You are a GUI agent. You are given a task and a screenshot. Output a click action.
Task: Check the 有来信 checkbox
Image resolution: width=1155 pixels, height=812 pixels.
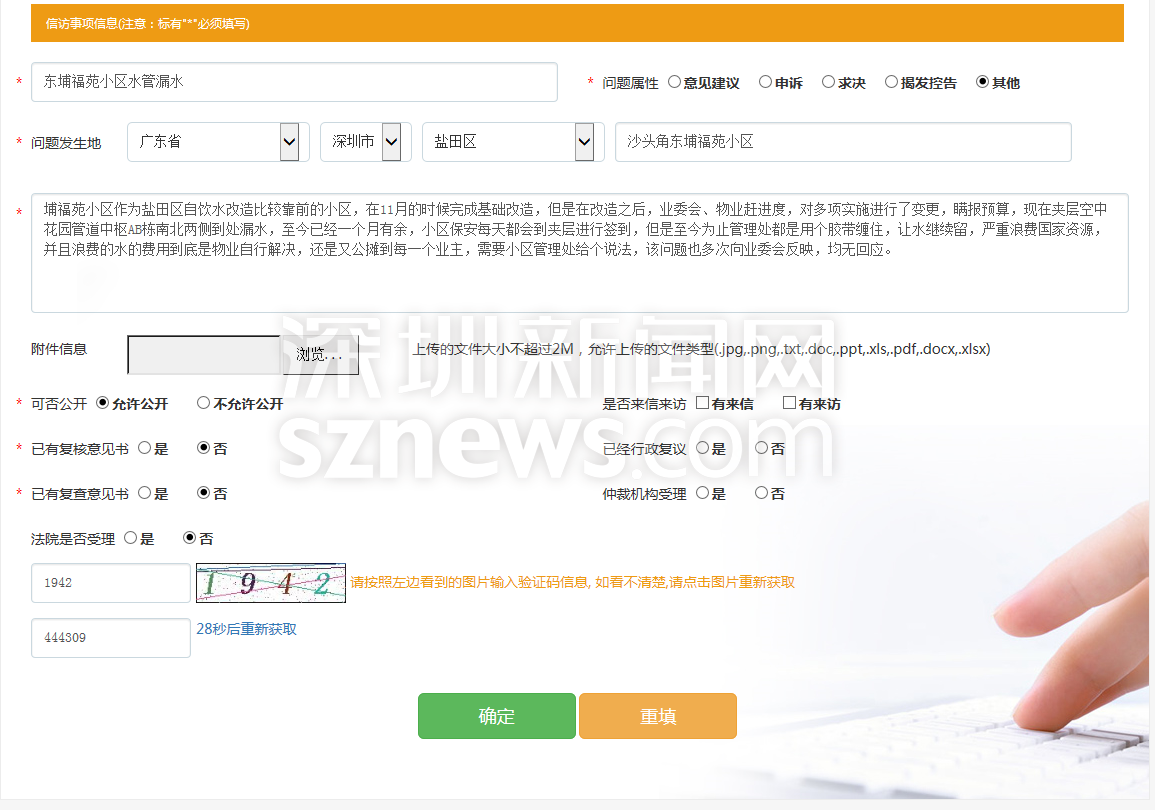click(702, 403)
